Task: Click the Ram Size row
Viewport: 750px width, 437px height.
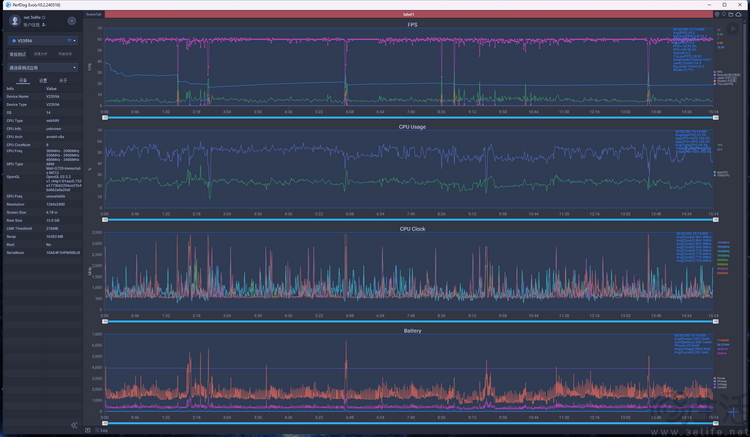Action: click(43, 220)
